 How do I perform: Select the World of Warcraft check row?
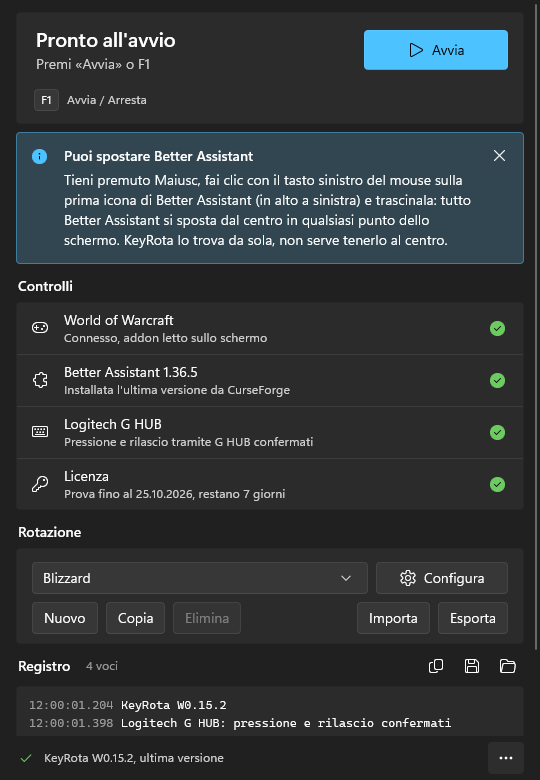pyautogui.click(x=270, y=328)
